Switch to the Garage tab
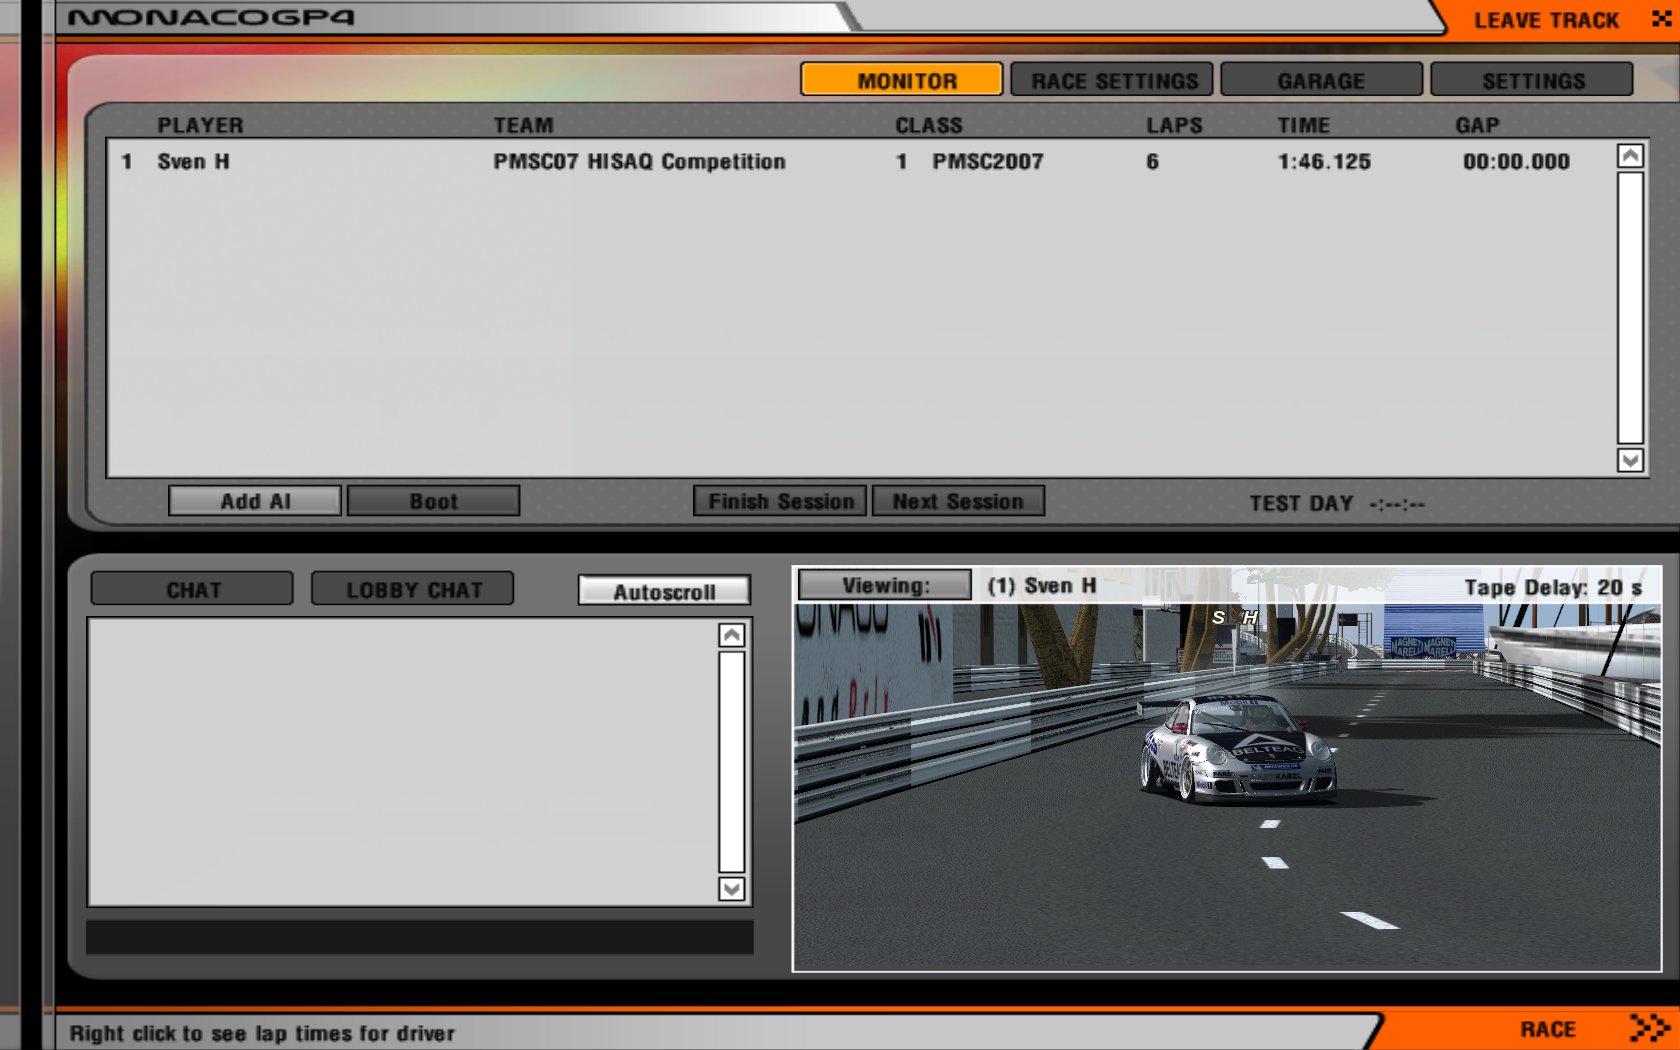Viewport: 1680px width, 1050px height. 1321,80
